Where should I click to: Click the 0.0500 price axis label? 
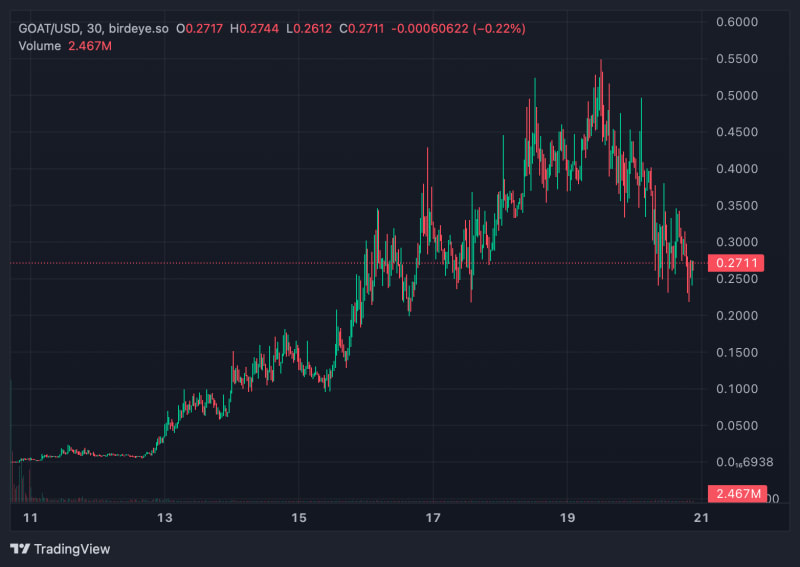coord(737,426)
